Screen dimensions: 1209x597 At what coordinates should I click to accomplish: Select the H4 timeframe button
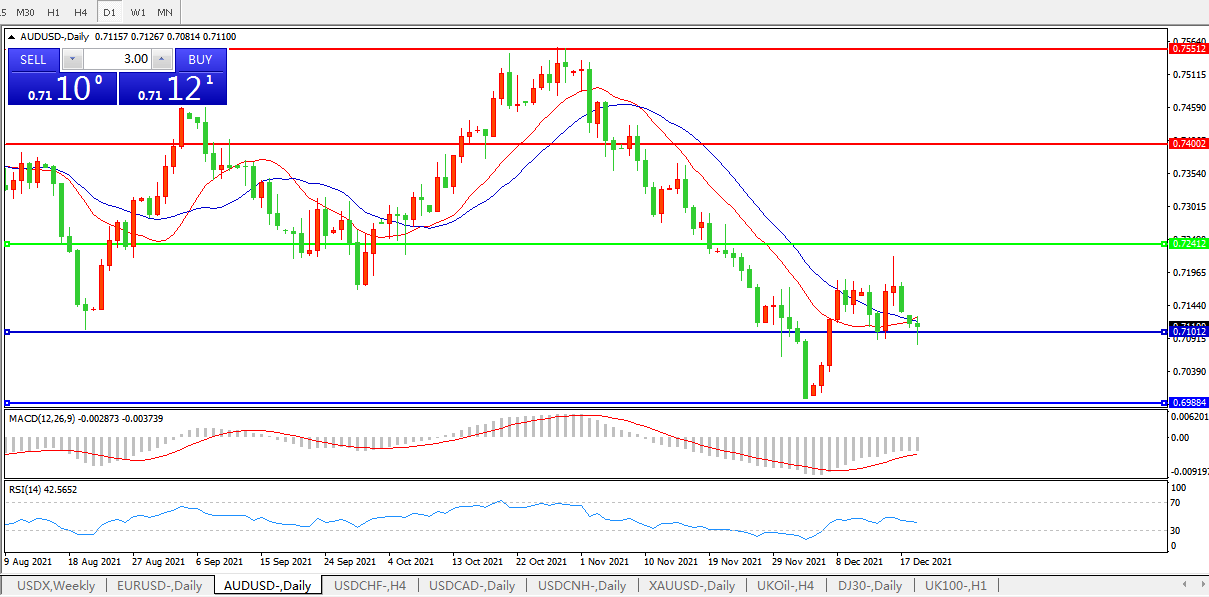(x=81, y=12)
